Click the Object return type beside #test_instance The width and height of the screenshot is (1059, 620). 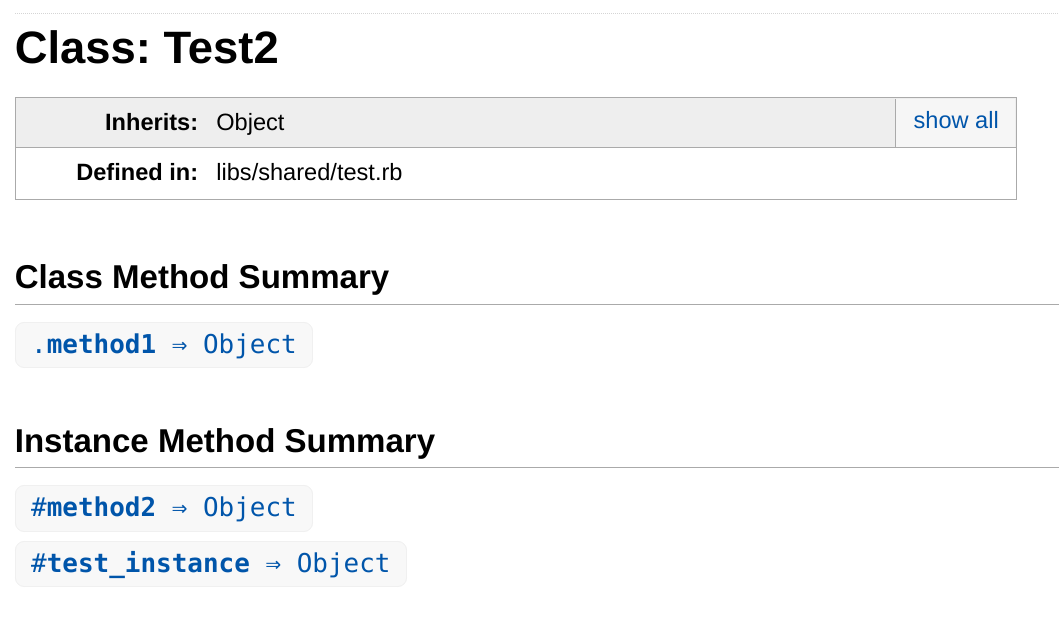tap(343, 564)
